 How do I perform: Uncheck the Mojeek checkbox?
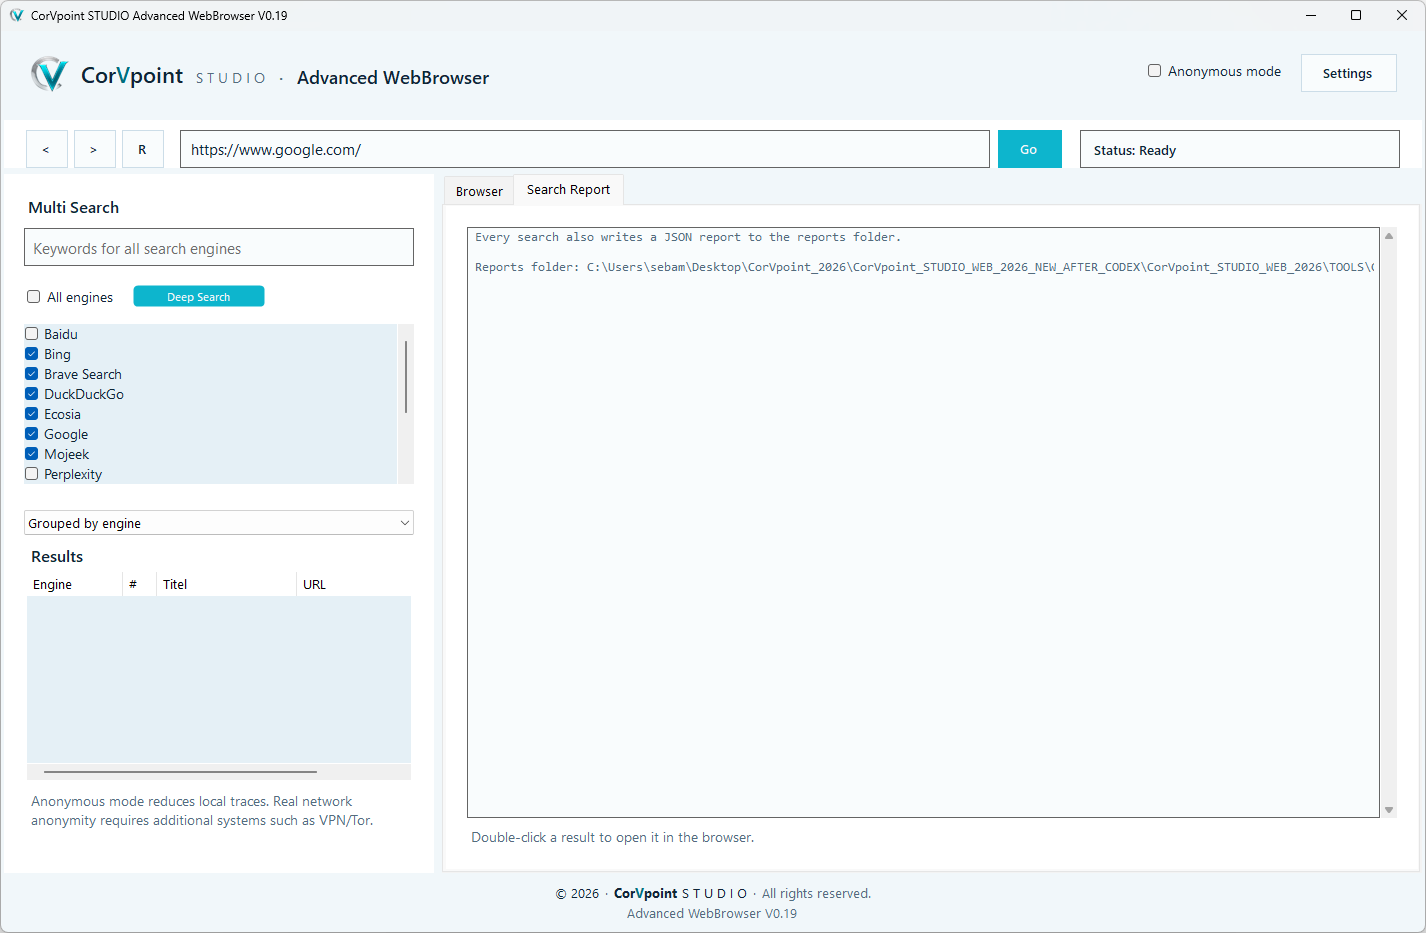[x=32, y=454]
